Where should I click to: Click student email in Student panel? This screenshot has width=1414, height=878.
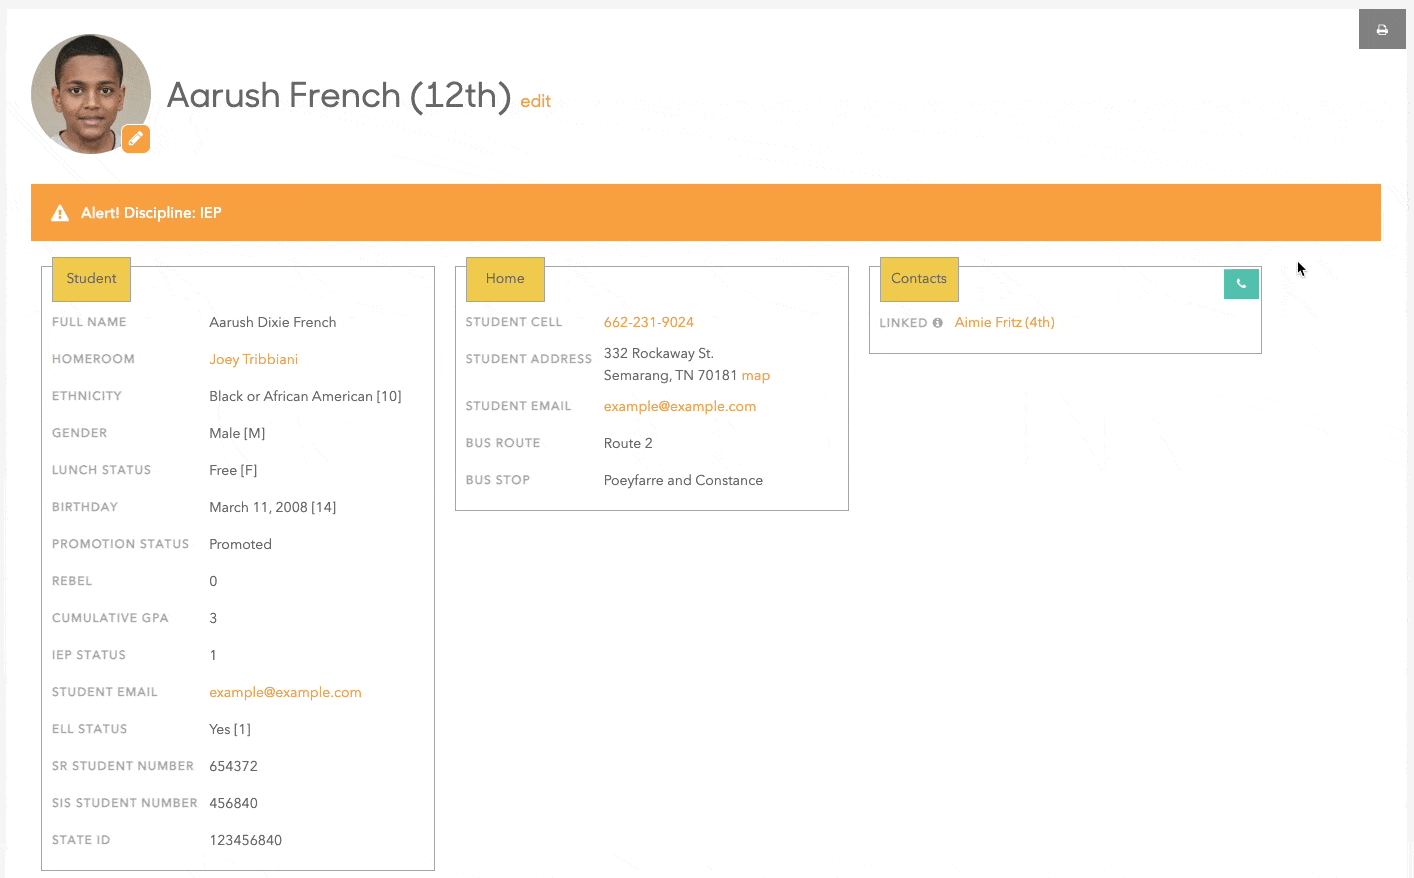(285, 692)
